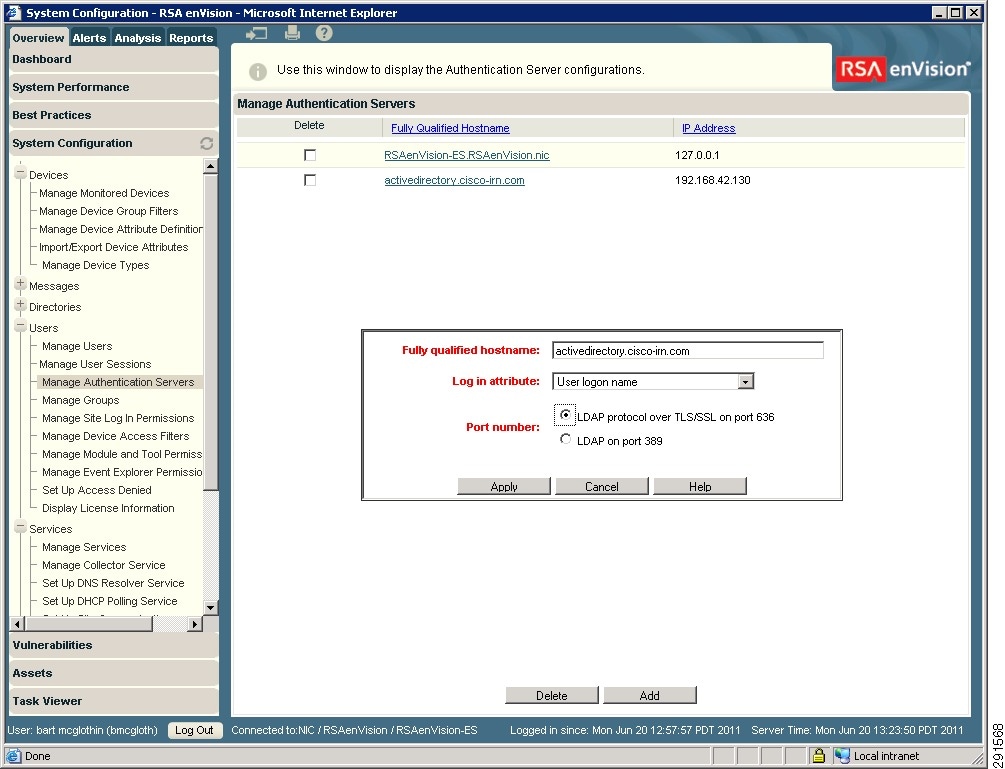Collapse the Users tree node
The height and width of the screenshot is (769, 1005).
pos(21,326)
